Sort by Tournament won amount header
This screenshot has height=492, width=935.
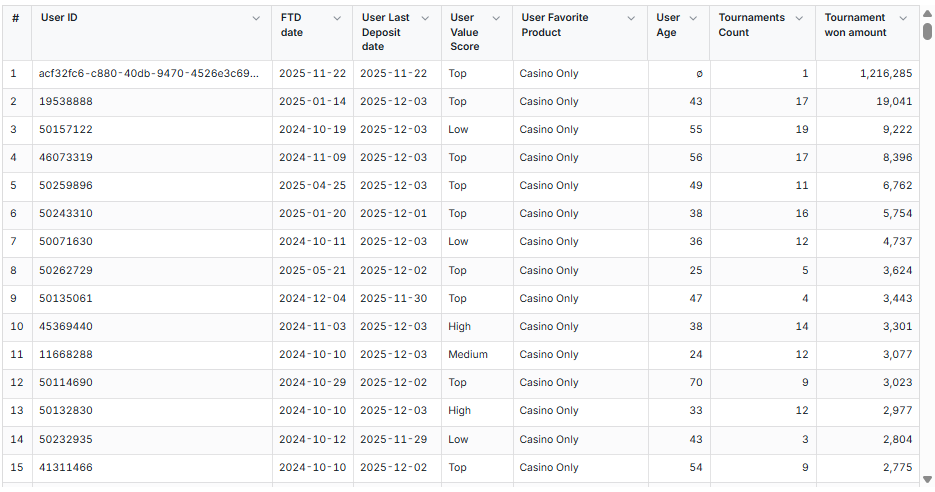855,25
